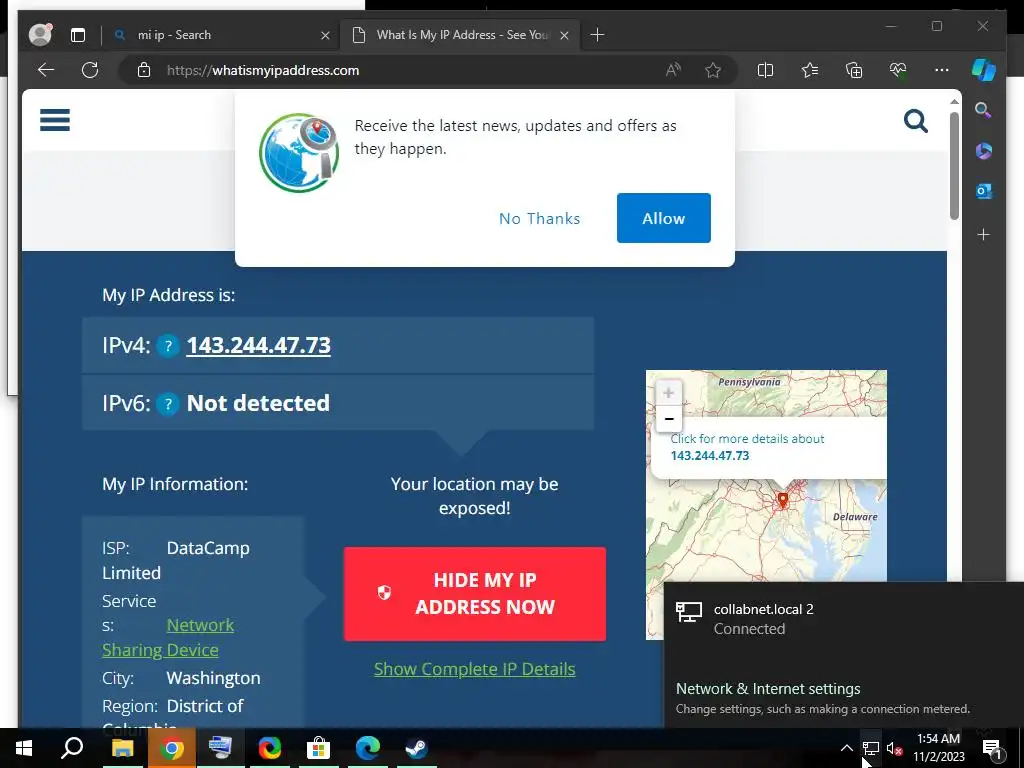Click the page vertical scrollbar thumb
Viewport: 1024px width, 768px height.
(x=954, y=166)
